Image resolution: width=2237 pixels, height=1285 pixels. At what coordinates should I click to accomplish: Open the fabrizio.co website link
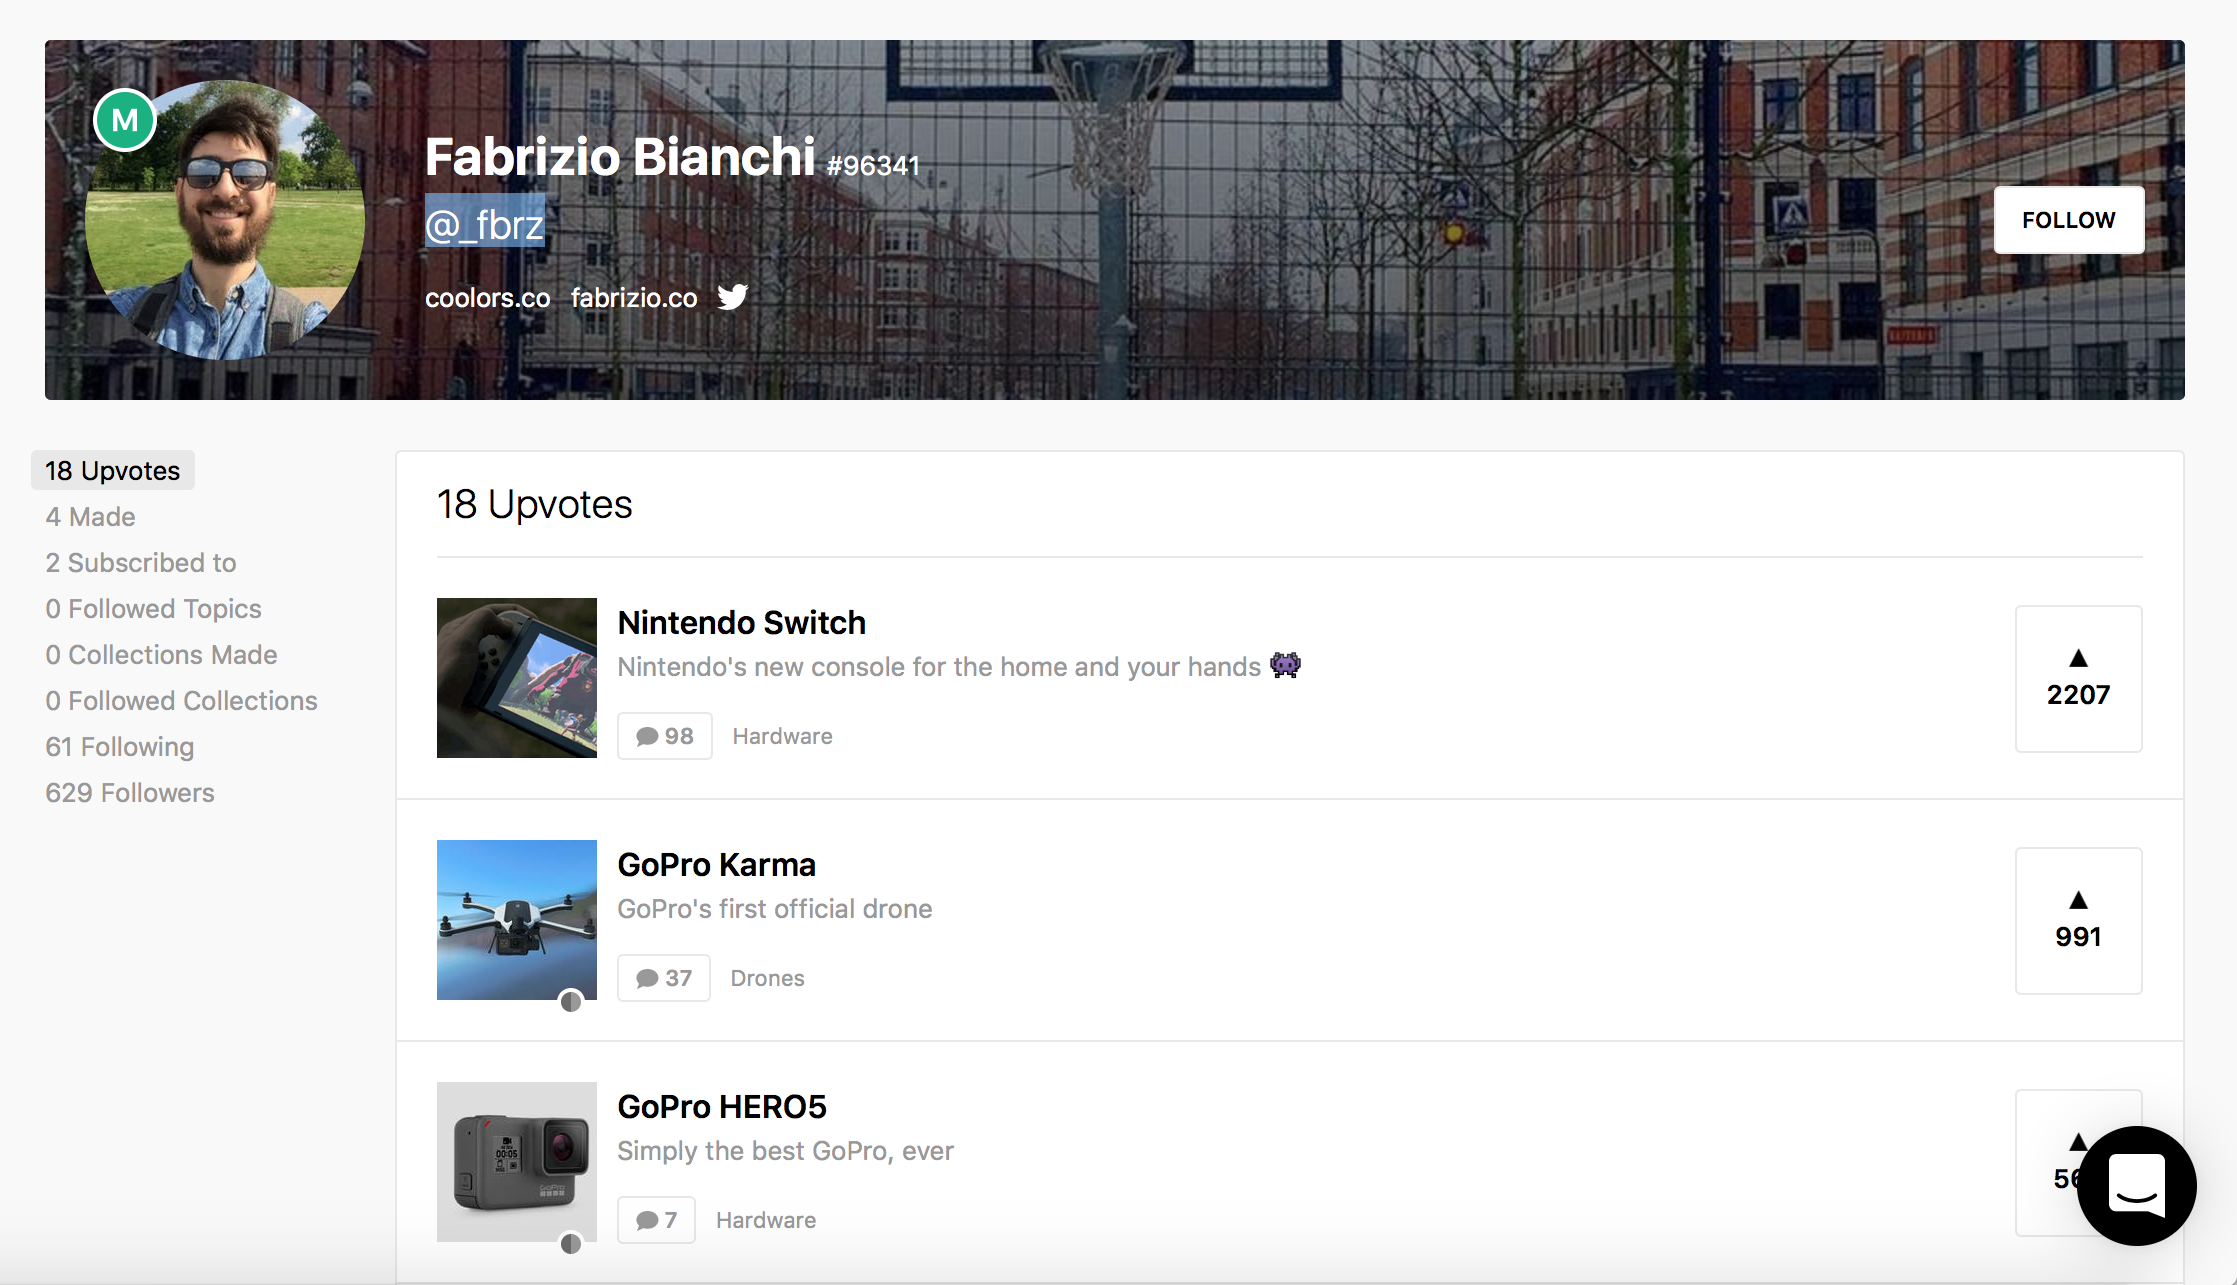click(x=634, y=298)
